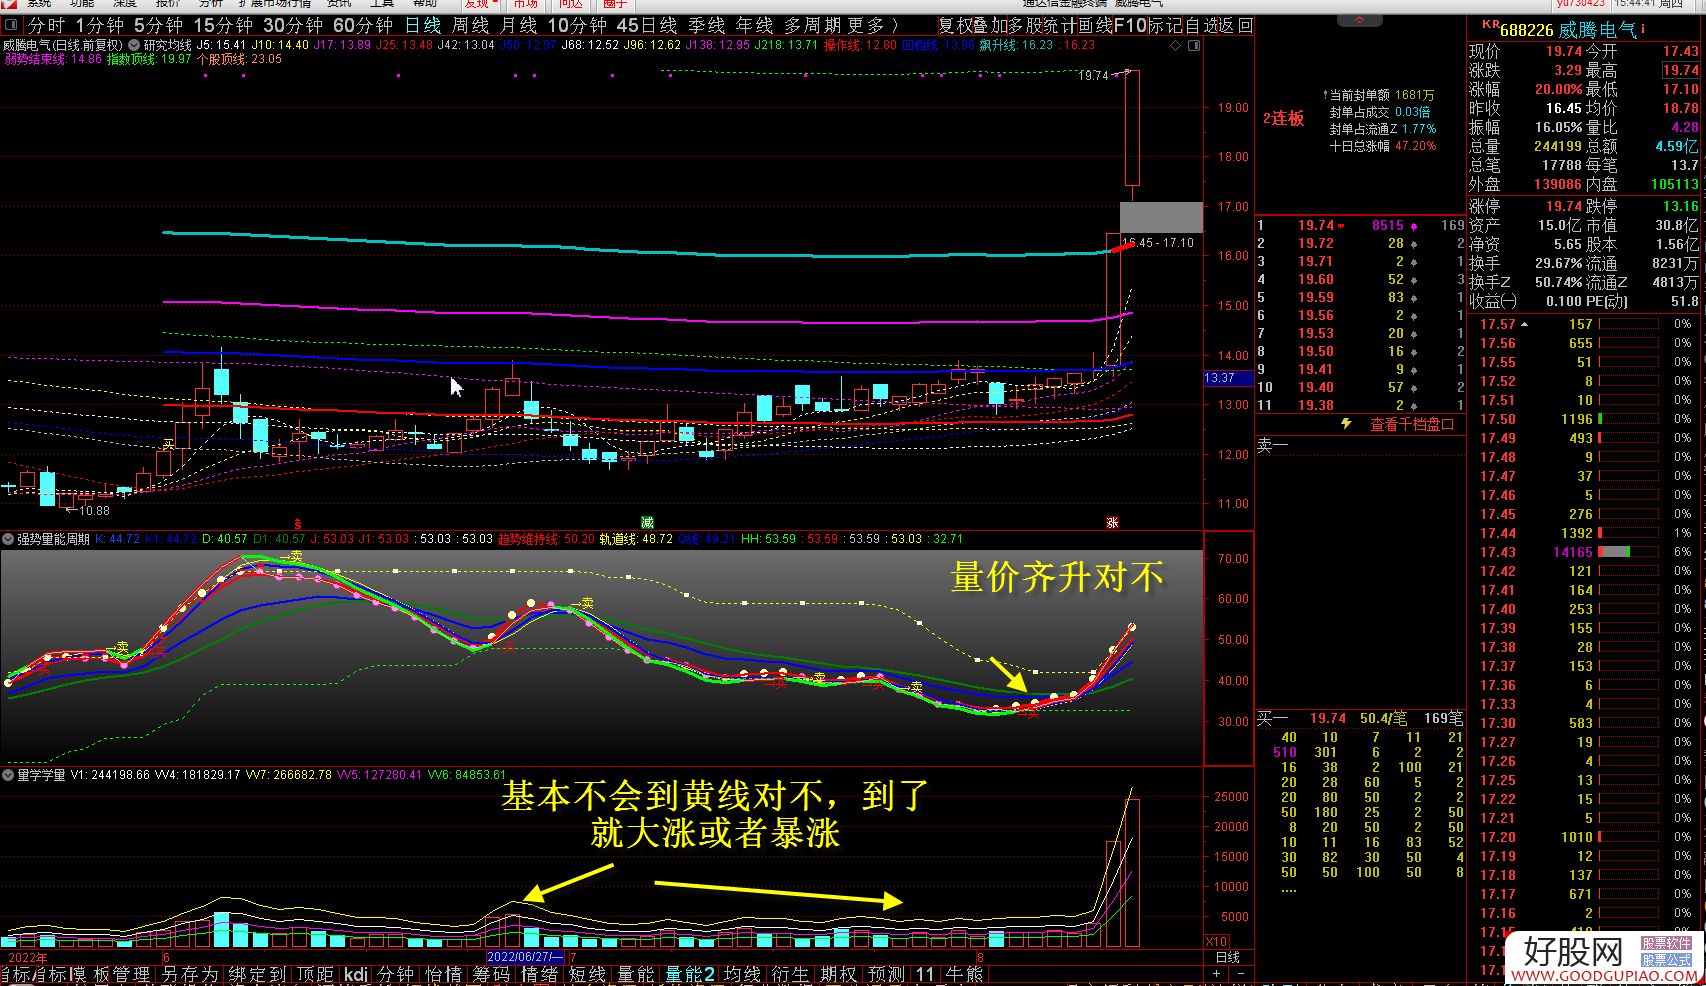Select the 15分钟 period tab
Image resolution: width=1706 pixels, height=986 pixels.
pos(223,25)
